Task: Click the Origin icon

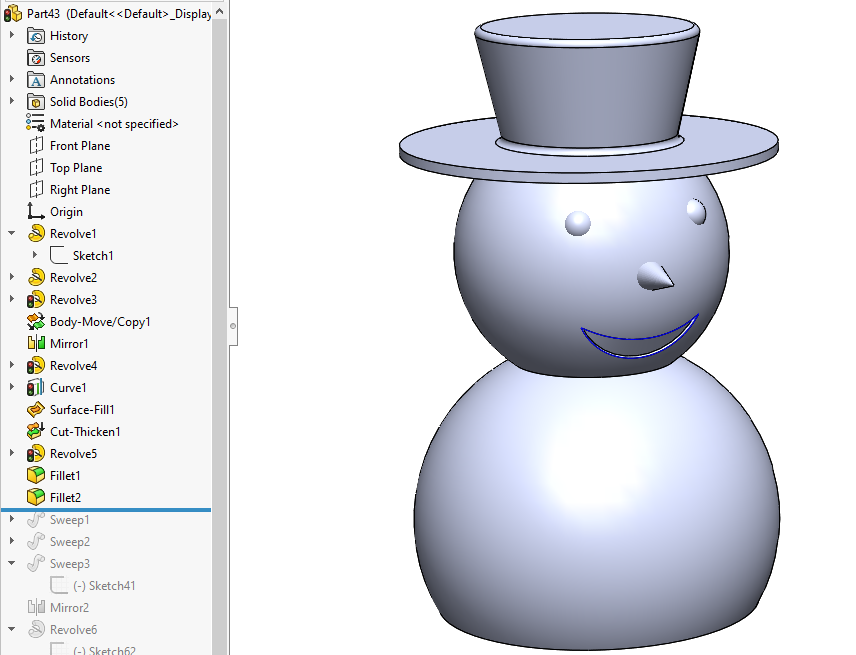Action: (x=36, y=212)
